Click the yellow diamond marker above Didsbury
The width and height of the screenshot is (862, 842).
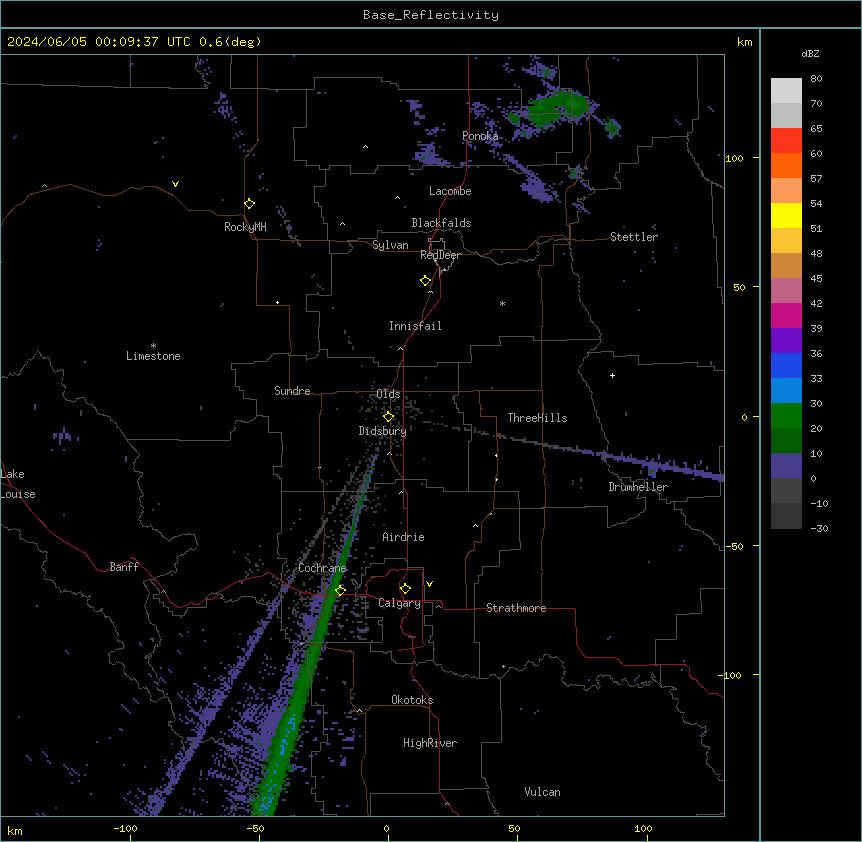[388, 417]
